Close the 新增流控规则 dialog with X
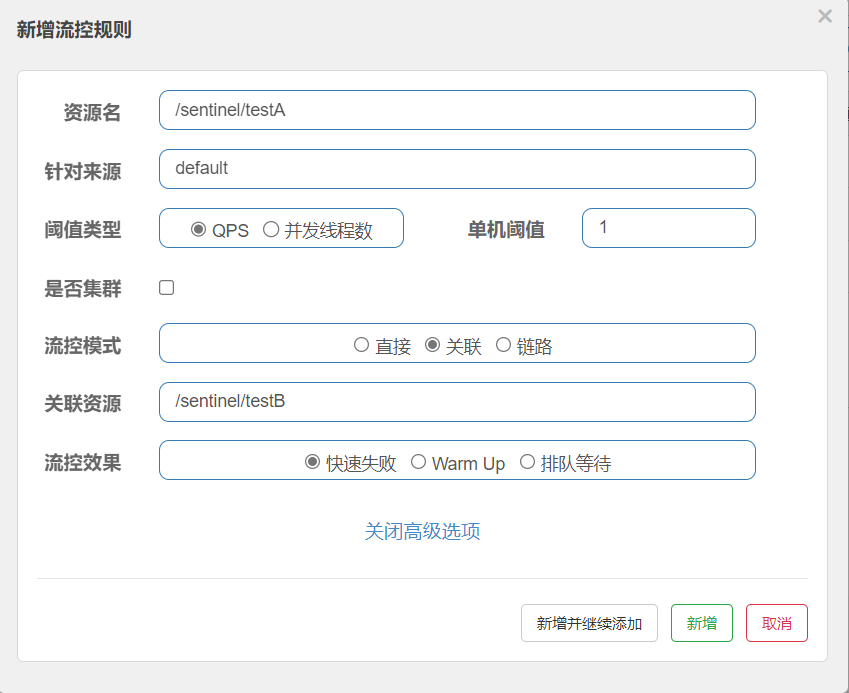Screen dimensions: 849x693 coord(825,16)
